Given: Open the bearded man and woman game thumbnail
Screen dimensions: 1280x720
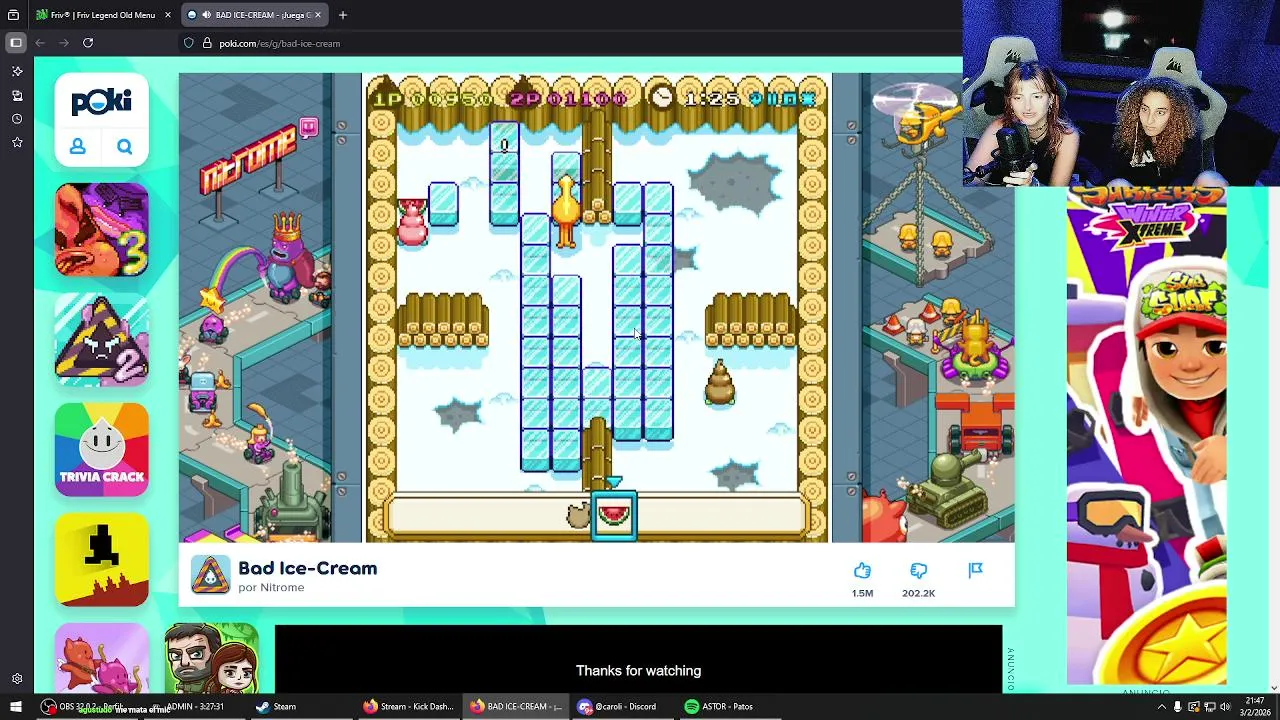Looking at the screenshot, I should (x=212, y=658).
